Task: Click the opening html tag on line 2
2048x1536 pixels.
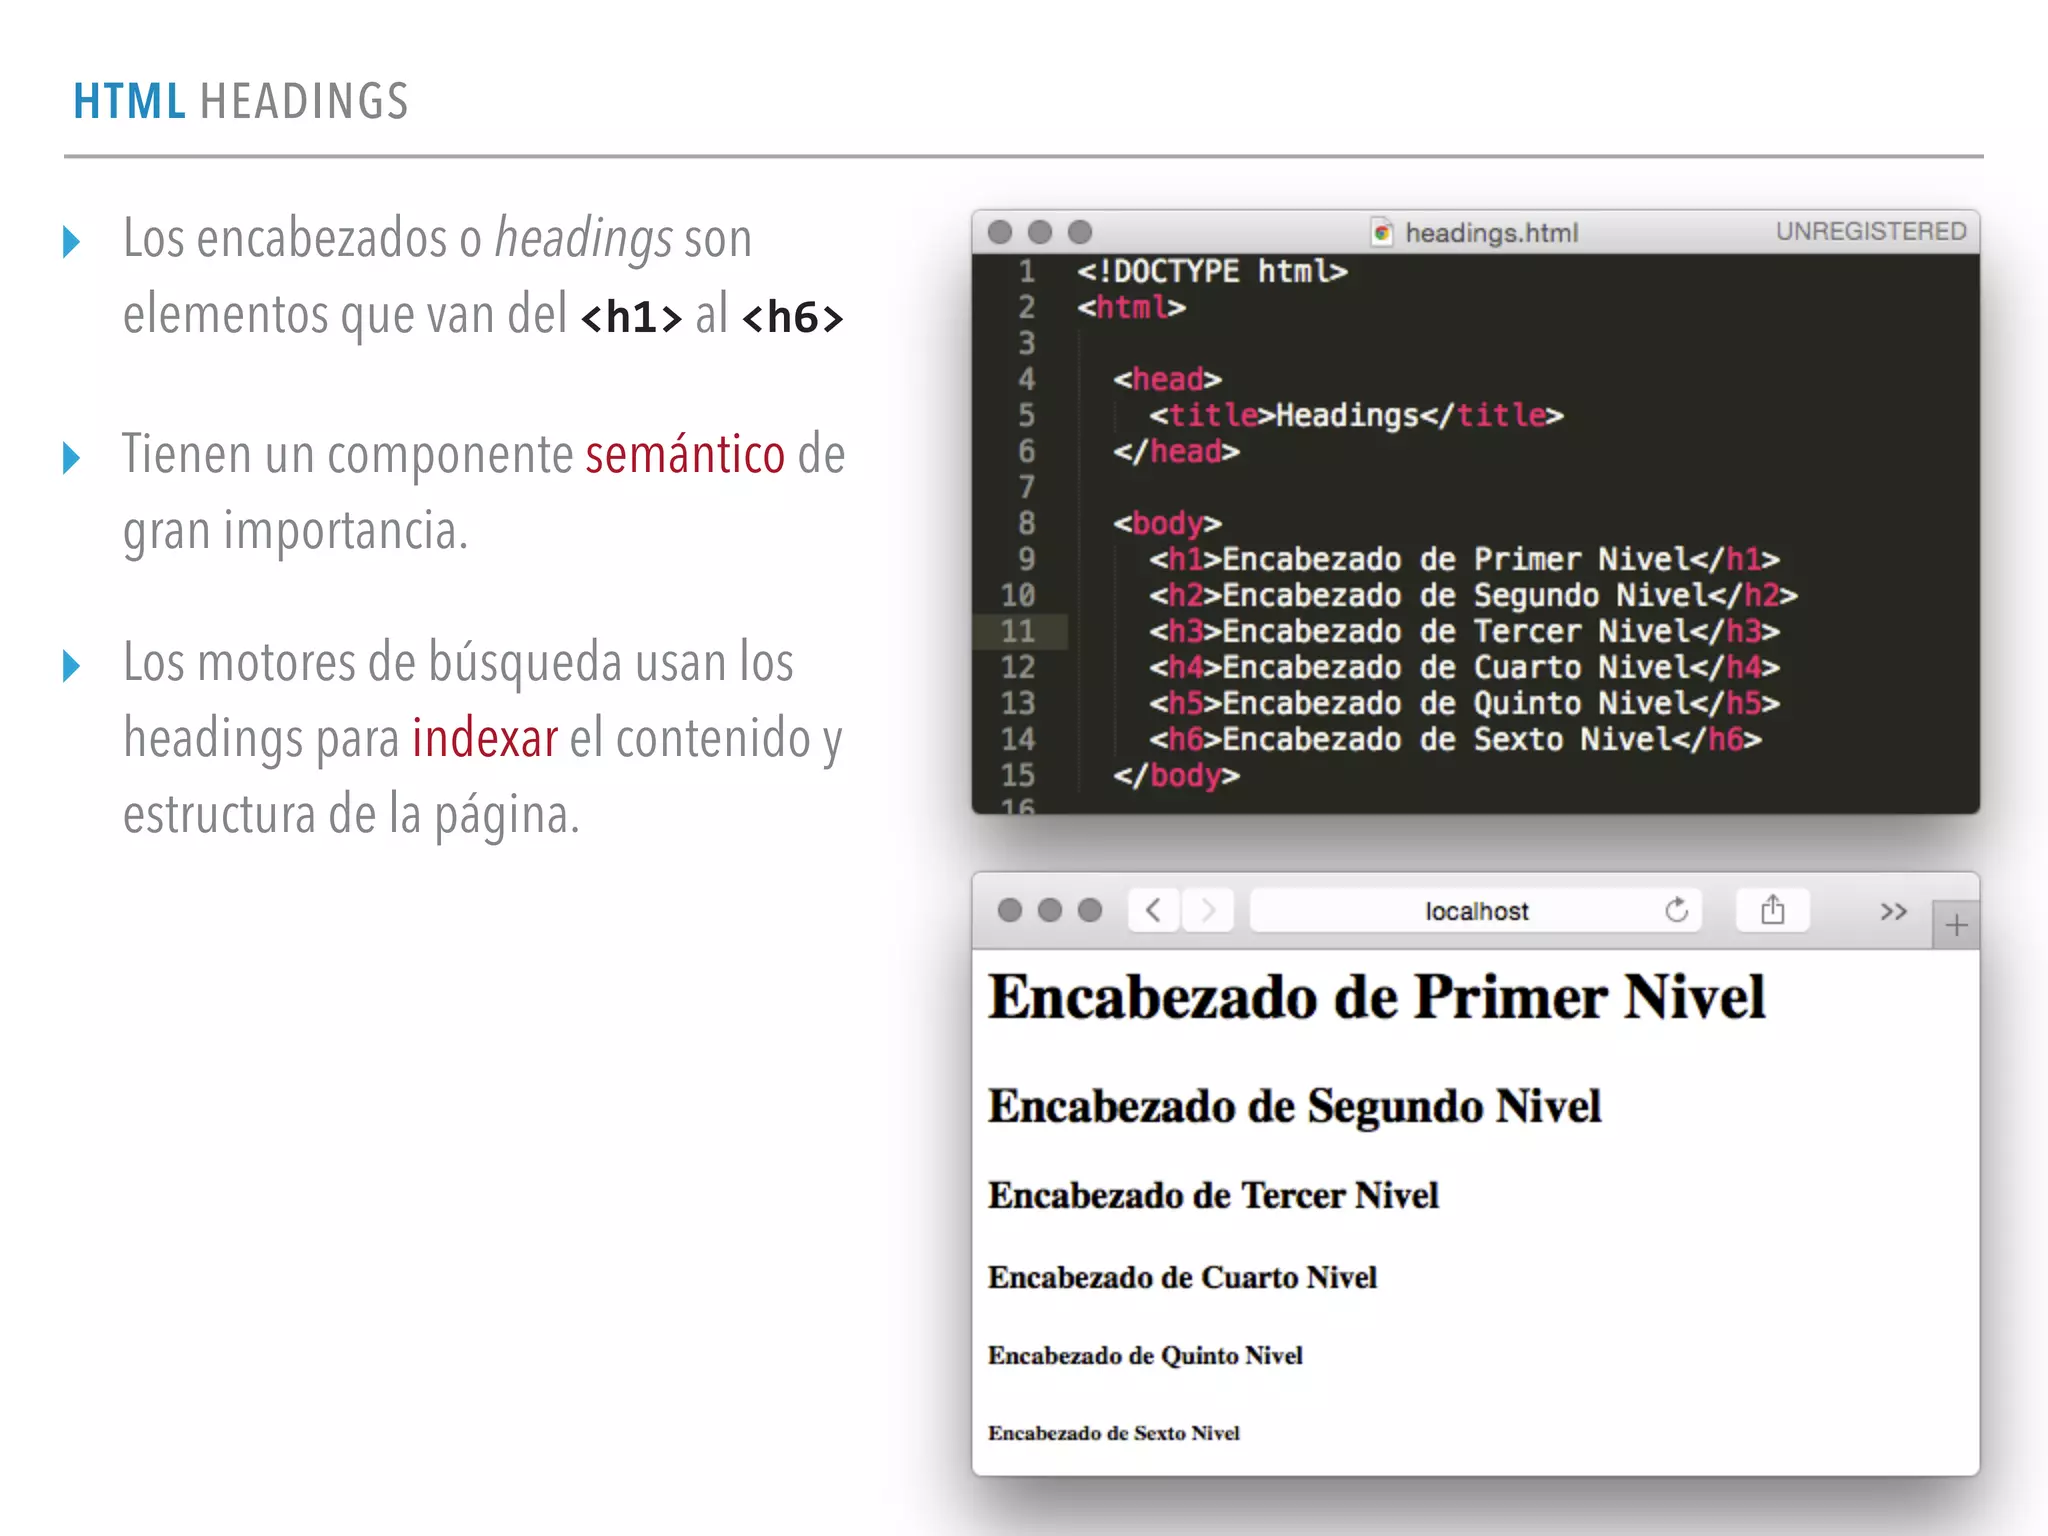Action: [x=1131, y=307]
